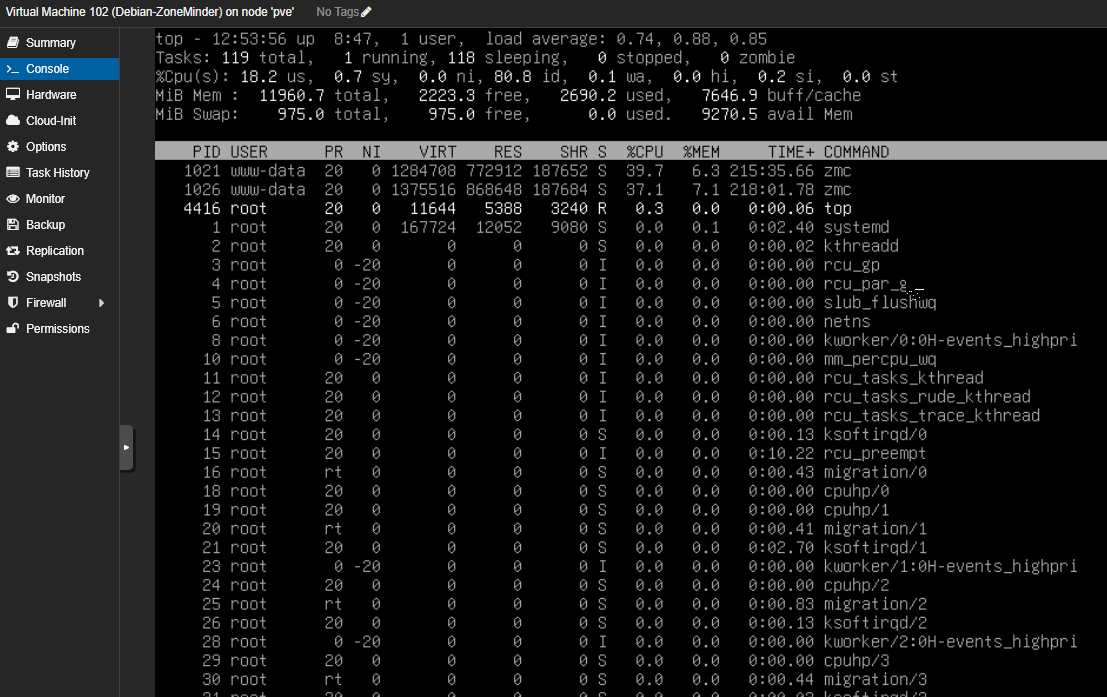This screenshot has height=697, width=1107.
Task: Click the first zmc process PID 1021
Action: 517,171
